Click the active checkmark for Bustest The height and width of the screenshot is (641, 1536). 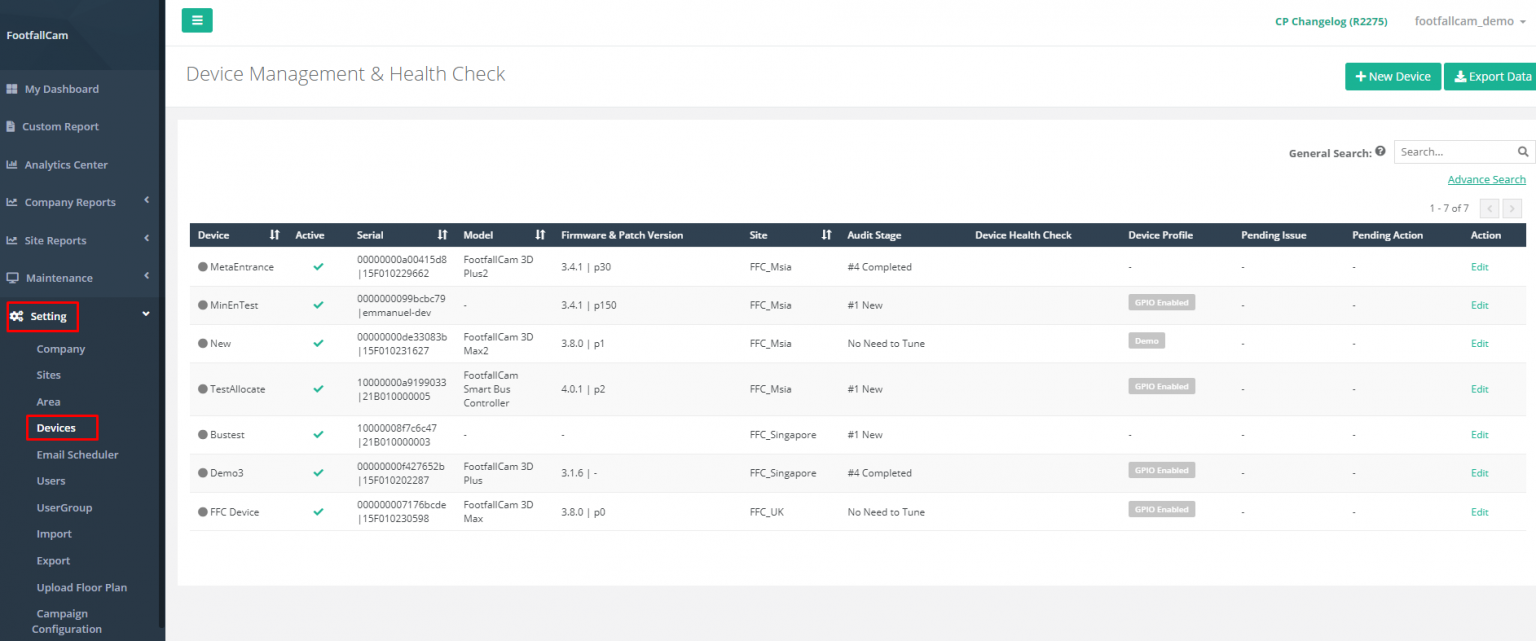[318, 435]
